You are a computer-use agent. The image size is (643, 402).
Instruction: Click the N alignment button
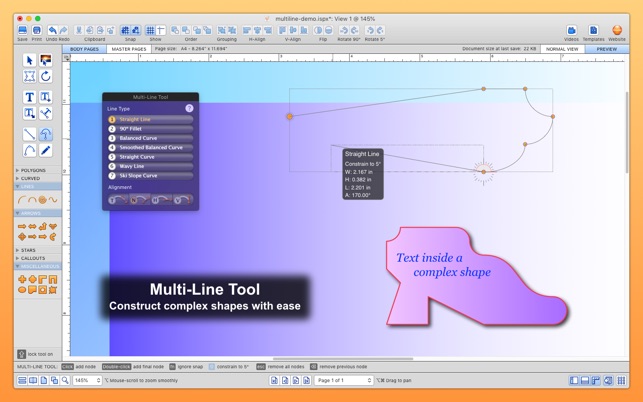click(x=139, y=200)
